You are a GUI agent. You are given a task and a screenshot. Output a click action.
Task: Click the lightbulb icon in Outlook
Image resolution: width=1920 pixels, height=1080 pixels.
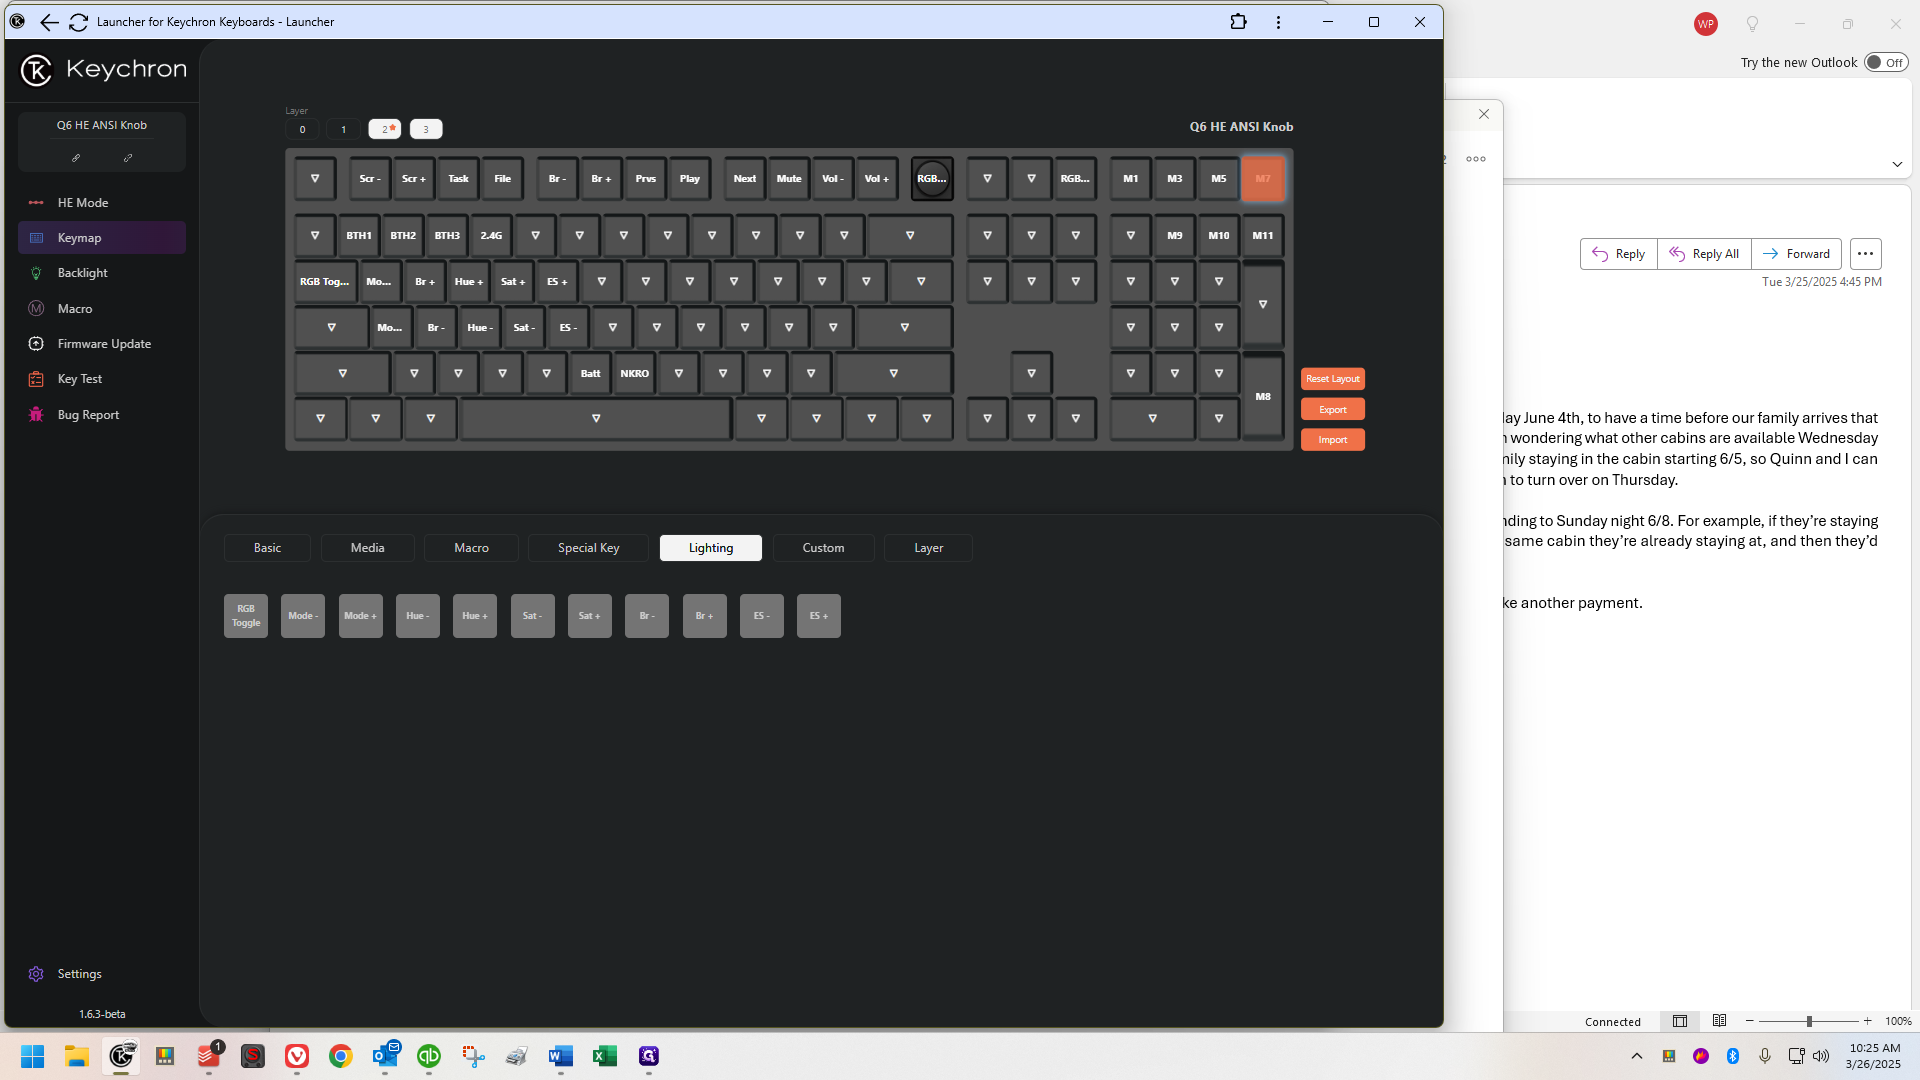[1752, 24]
